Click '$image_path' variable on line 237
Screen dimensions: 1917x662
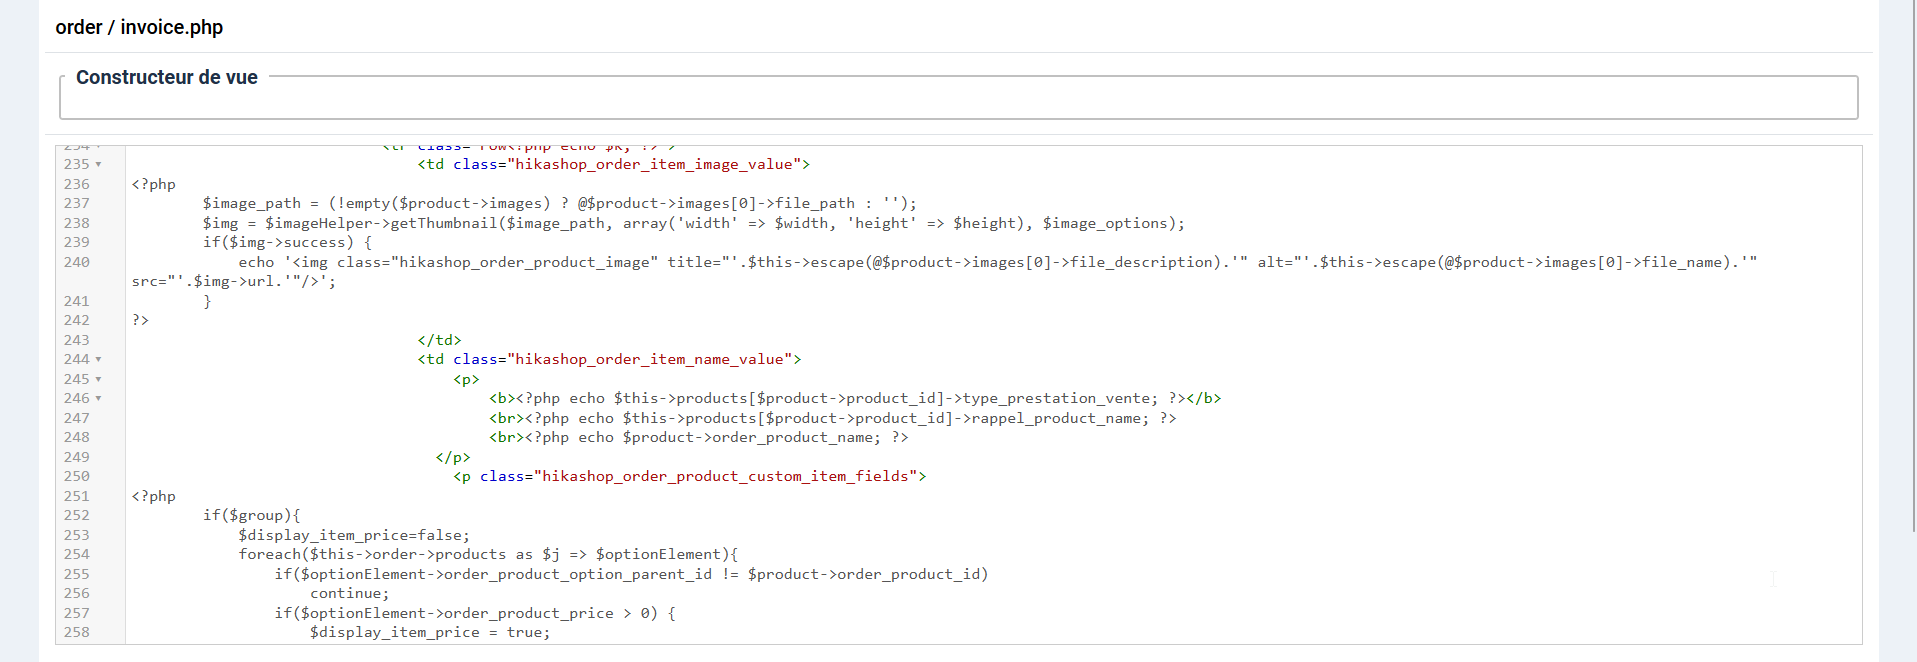(252, 203)
